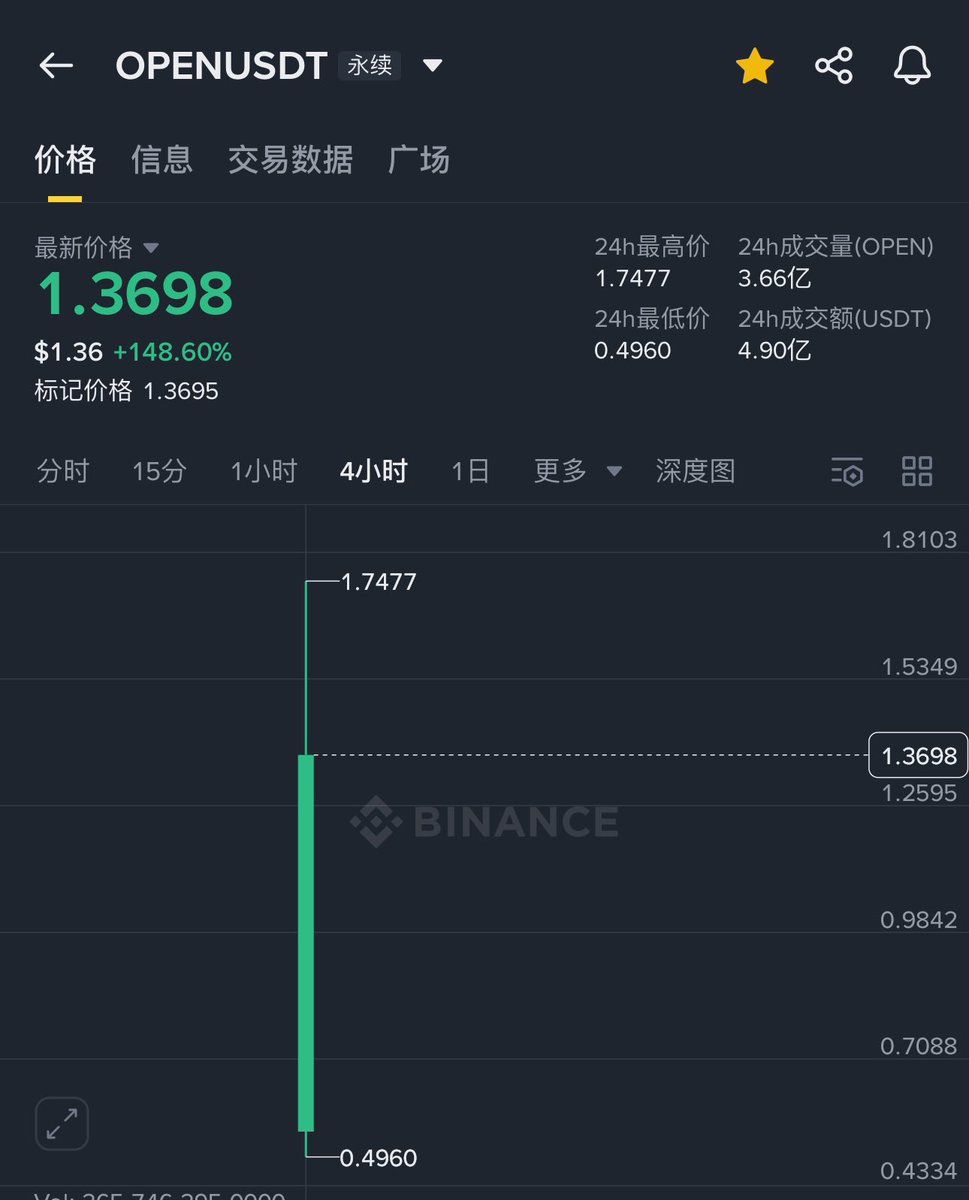The width and height of the screenshot is (969, 1200).
Task: Open the grid layout icon
Action: (916, 471)
